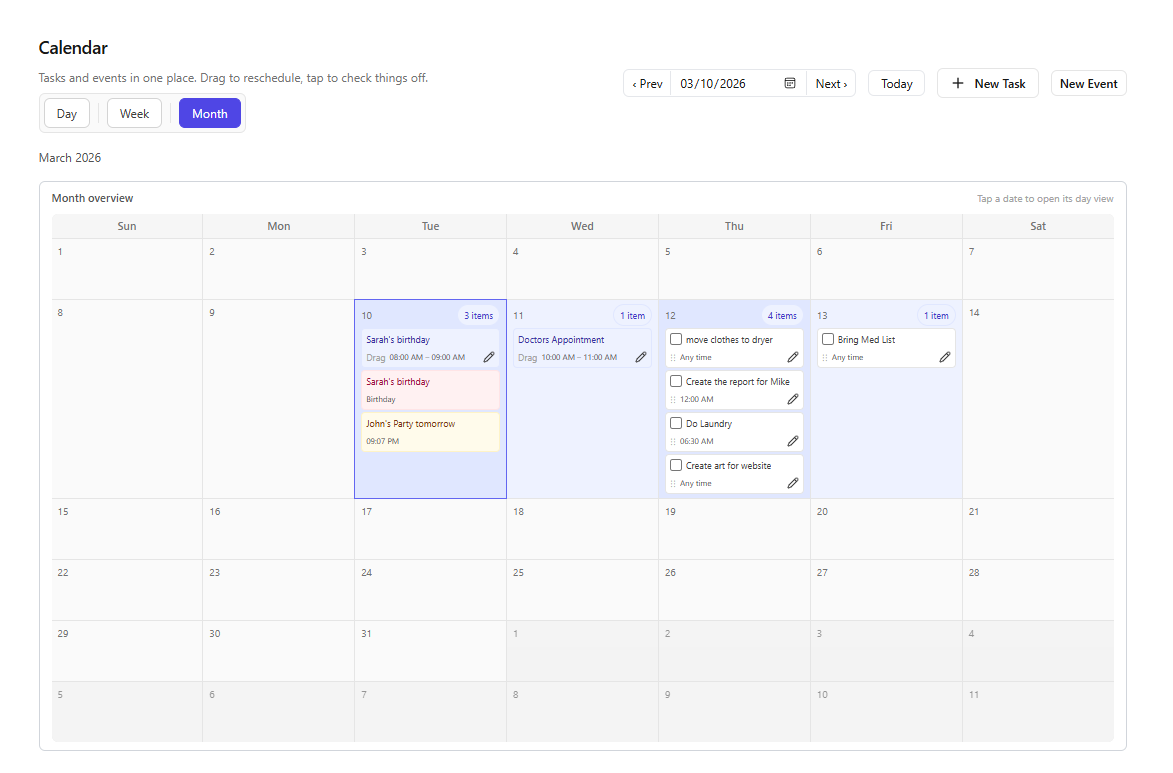Jump to Today

click(895, 83)
